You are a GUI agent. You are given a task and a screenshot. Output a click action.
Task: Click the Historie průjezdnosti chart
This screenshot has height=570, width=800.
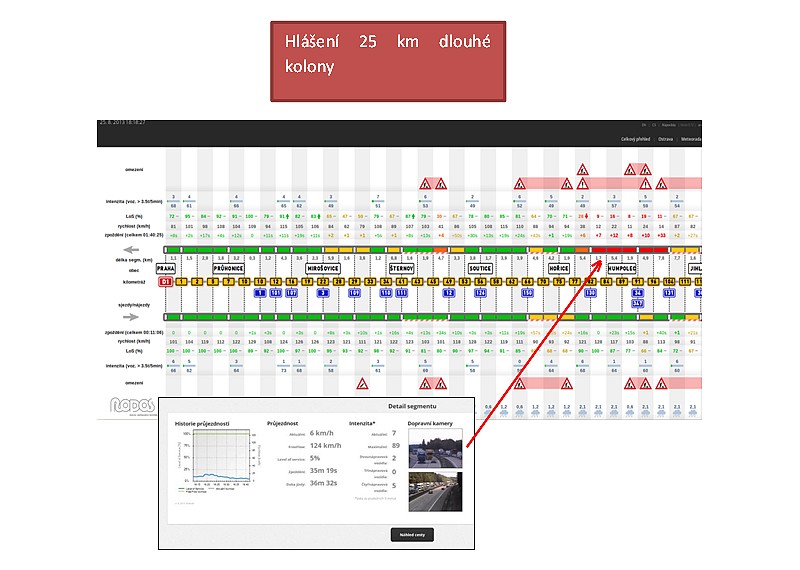tap(218, 459)
